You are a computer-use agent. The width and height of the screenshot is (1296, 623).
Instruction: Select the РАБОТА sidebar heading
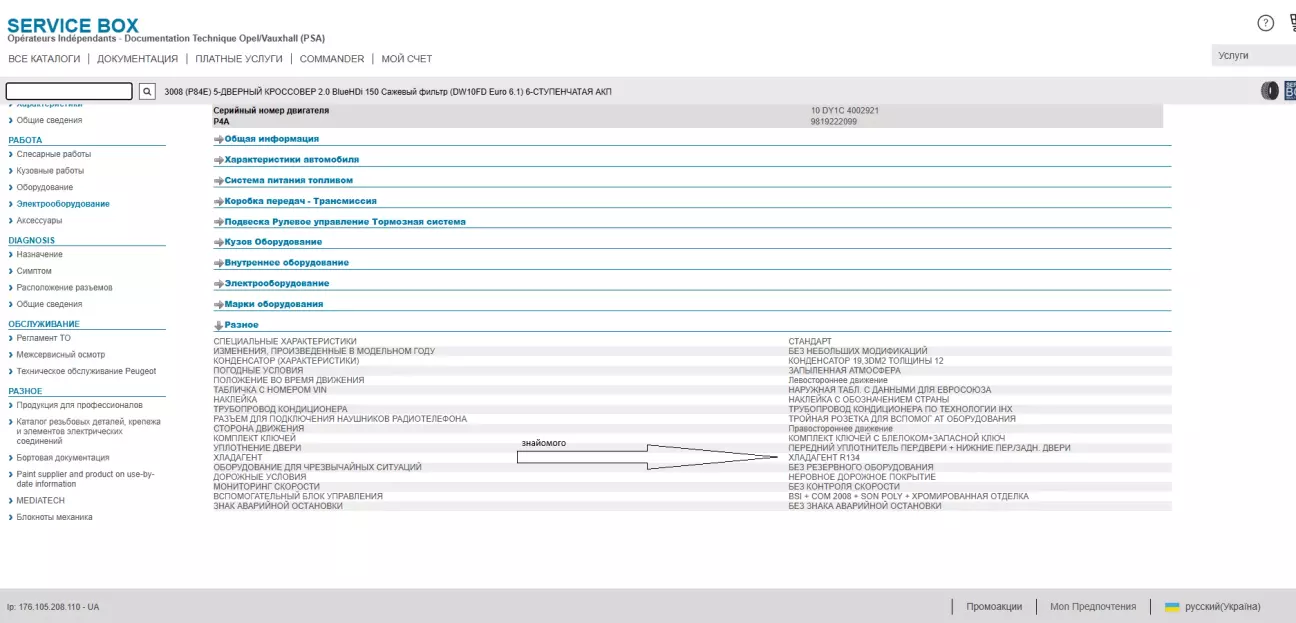point(25,140)
